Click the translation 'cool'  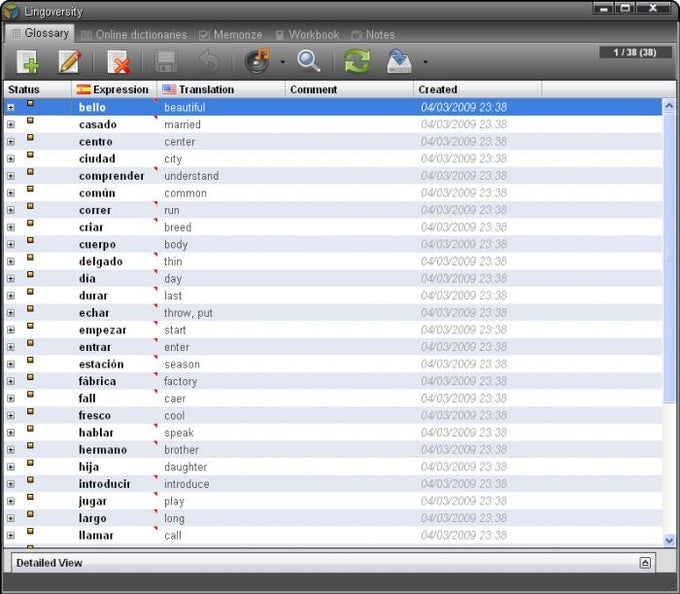174,415
